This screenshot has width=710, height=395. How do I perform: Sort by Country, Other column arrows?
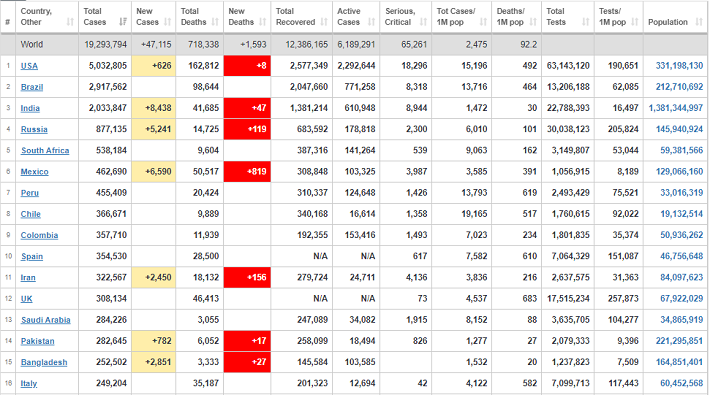pyautogui.click(x=70, y=22)
